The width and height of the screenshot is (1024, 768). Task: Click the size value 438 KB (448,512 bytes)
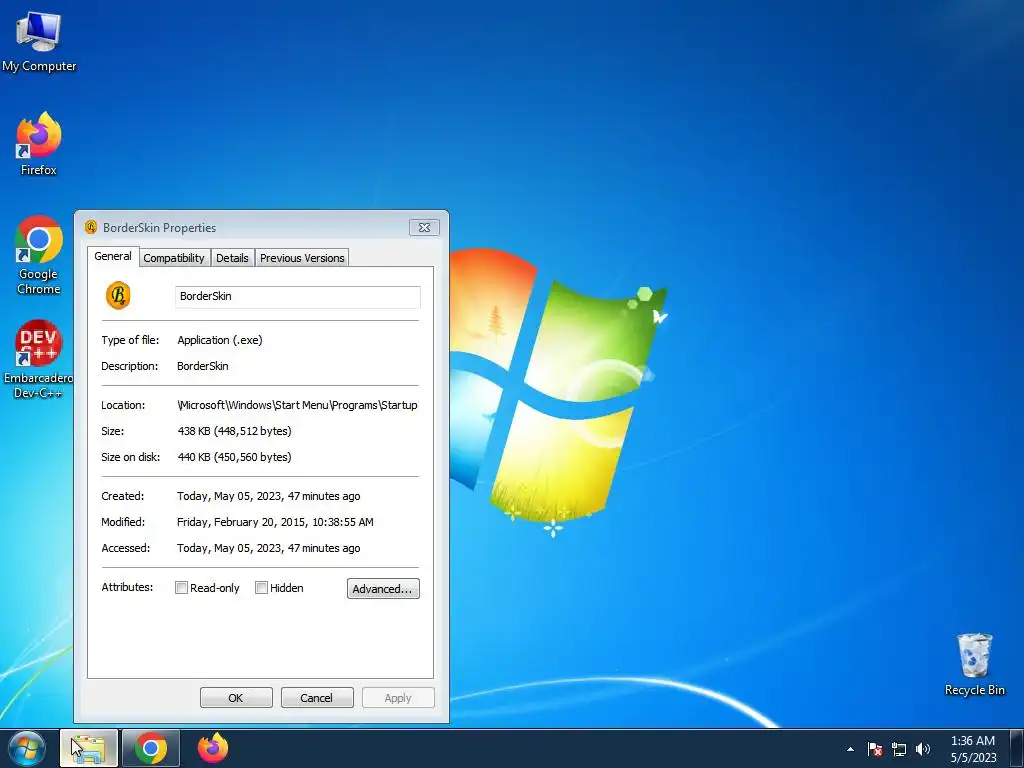234,431
